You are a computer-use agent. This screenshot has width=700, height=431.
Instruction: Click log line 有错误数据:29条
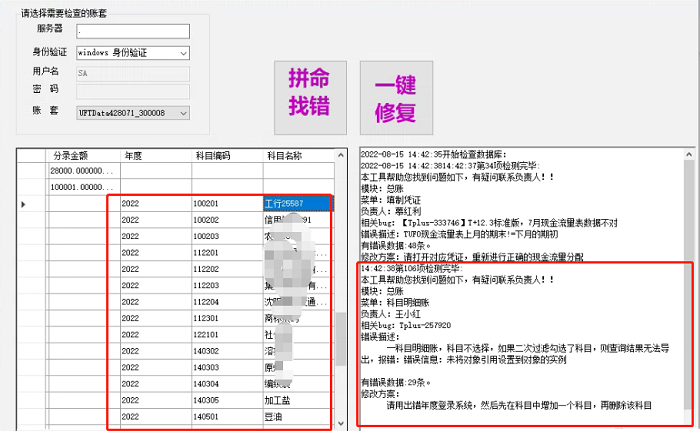(x=396, y=383)
